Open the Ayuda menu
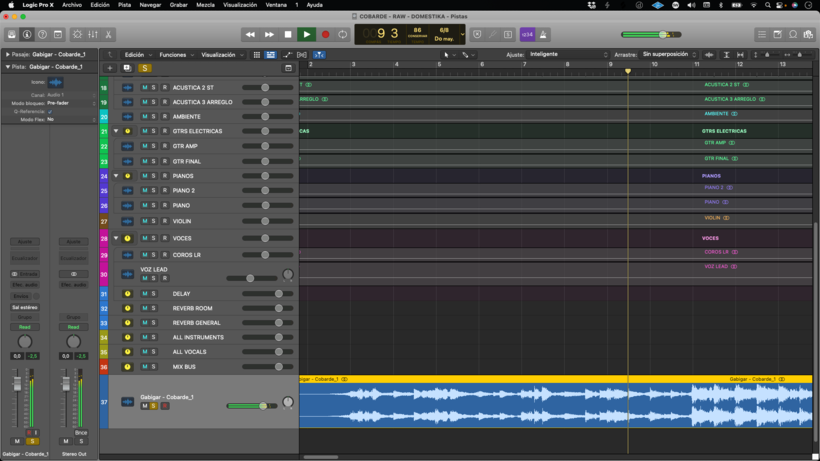820x461 pixels. click(x=314, y=5)
